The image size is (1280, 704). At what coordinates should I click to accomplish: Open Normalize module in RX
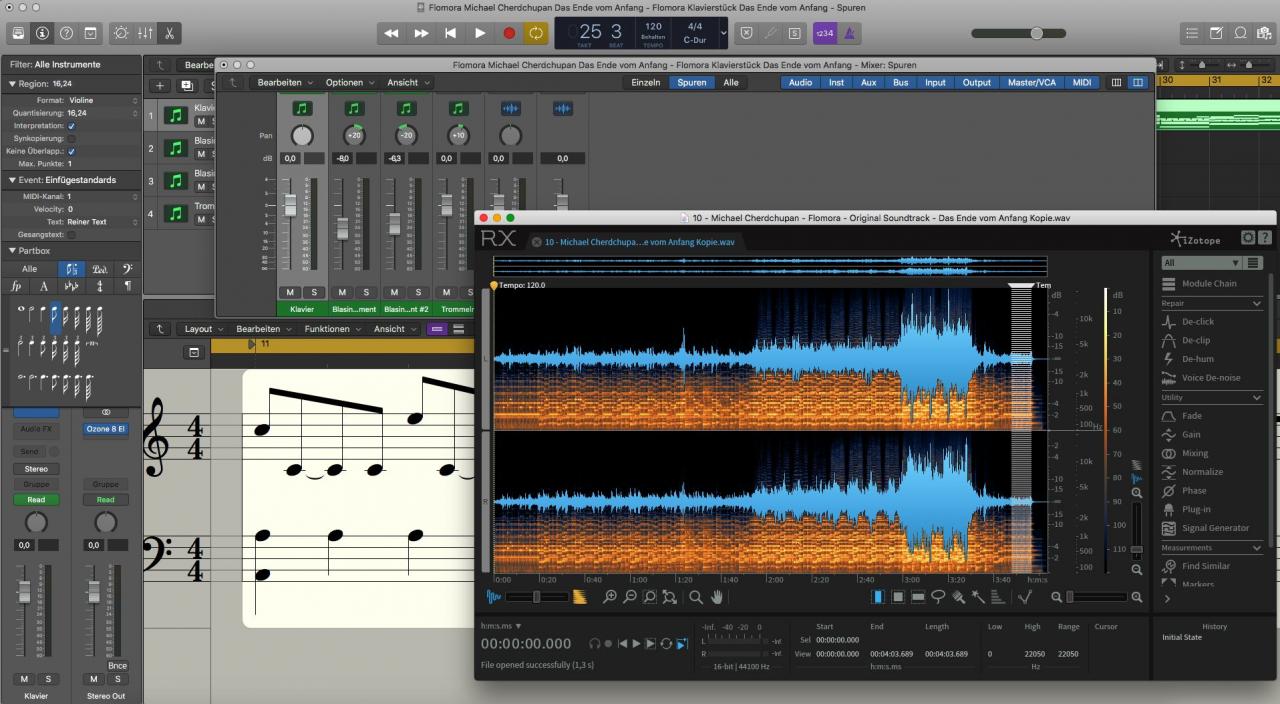tap(1202, 472)
